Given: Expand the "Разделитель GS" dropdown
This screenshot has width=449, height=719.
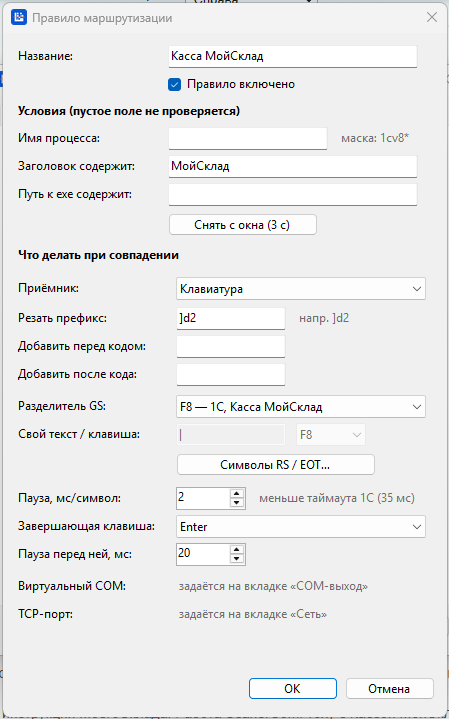Looking at the screenshot, I should tap(301, 407).
